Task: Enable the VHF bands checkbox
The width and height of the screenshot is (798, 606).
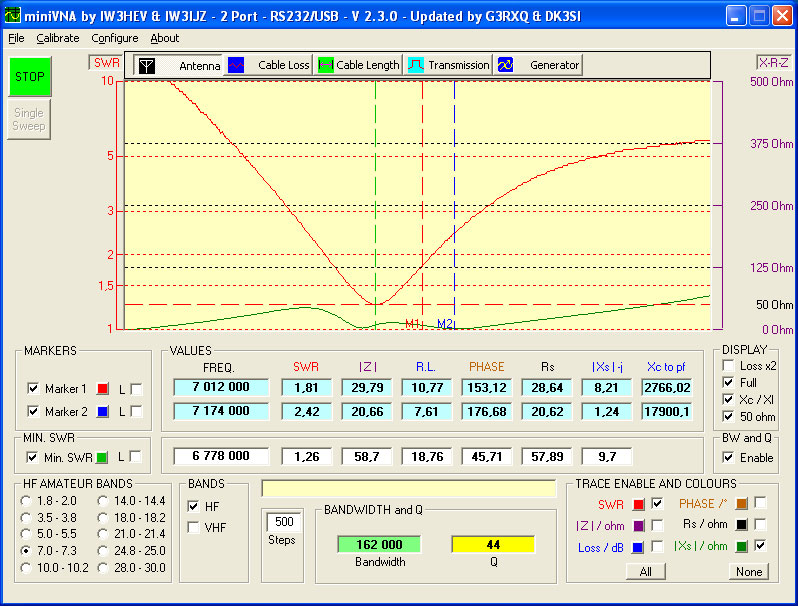Action: (194, 527)
